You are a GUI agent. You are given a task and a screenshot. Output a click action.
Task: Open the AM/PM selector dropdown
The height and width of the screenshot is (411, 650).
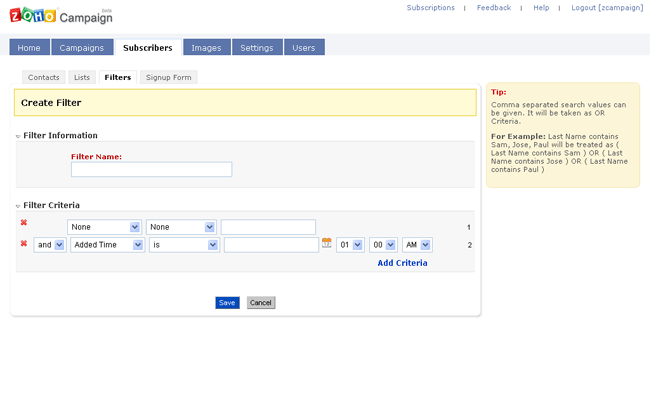[x=416, y=245]
